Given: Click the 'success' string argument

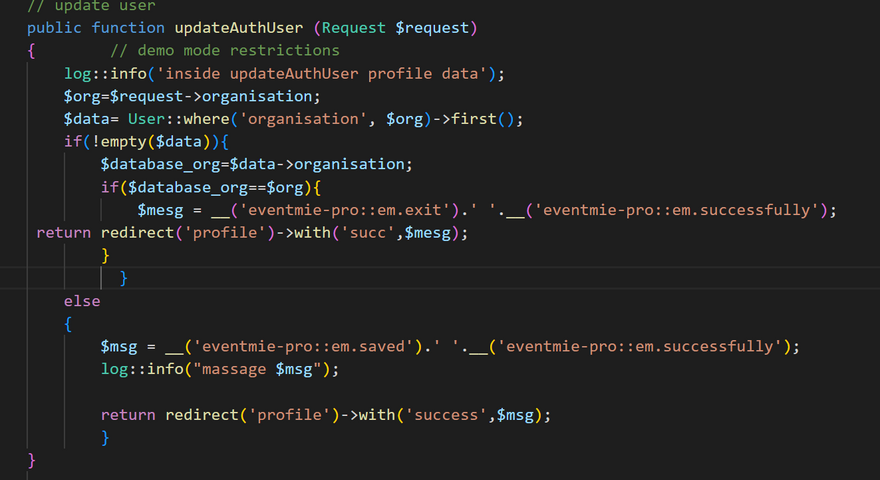Looking at the screenshot, I should point(448,414).
